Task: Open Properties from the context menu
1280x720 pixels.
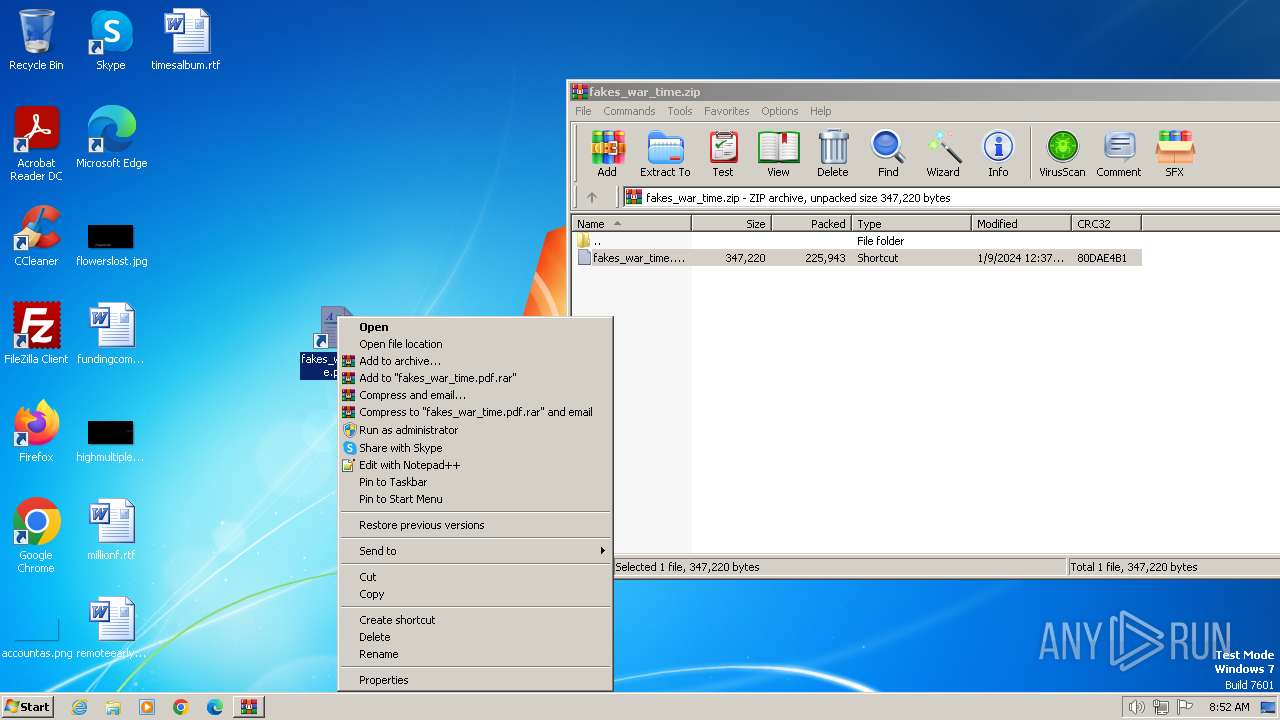Action: click(x=475, y=680)
